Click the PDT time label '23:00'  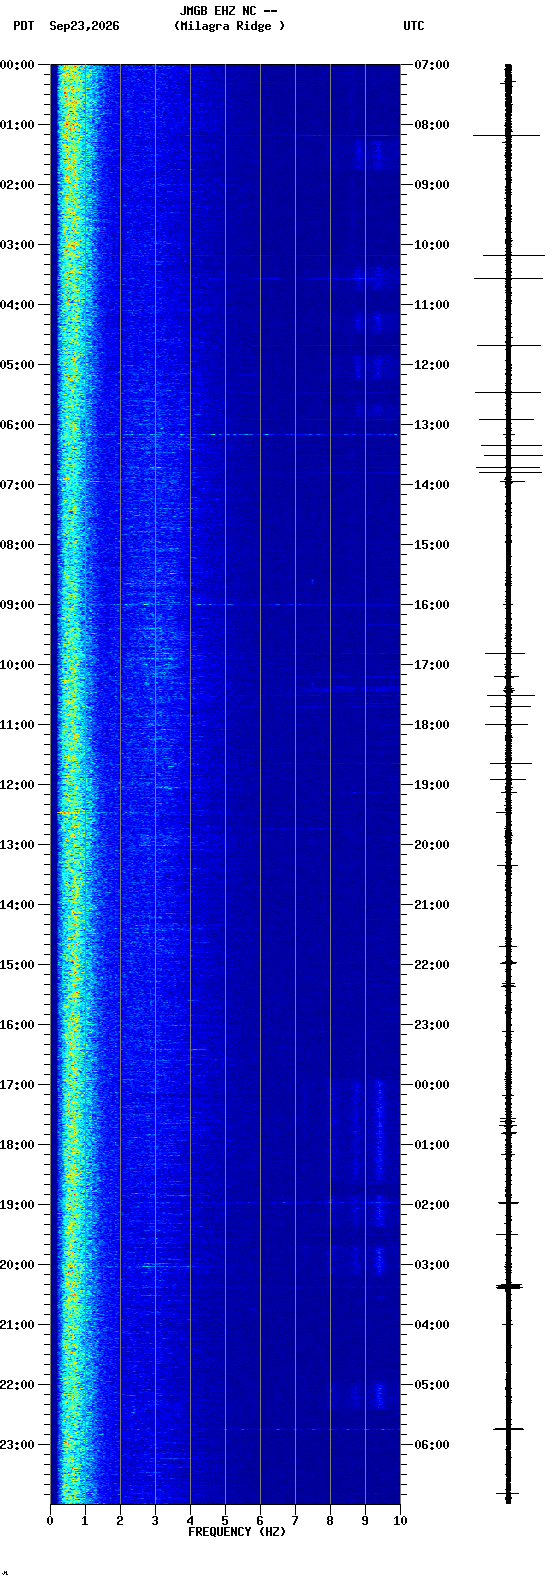pos(17,1445)
